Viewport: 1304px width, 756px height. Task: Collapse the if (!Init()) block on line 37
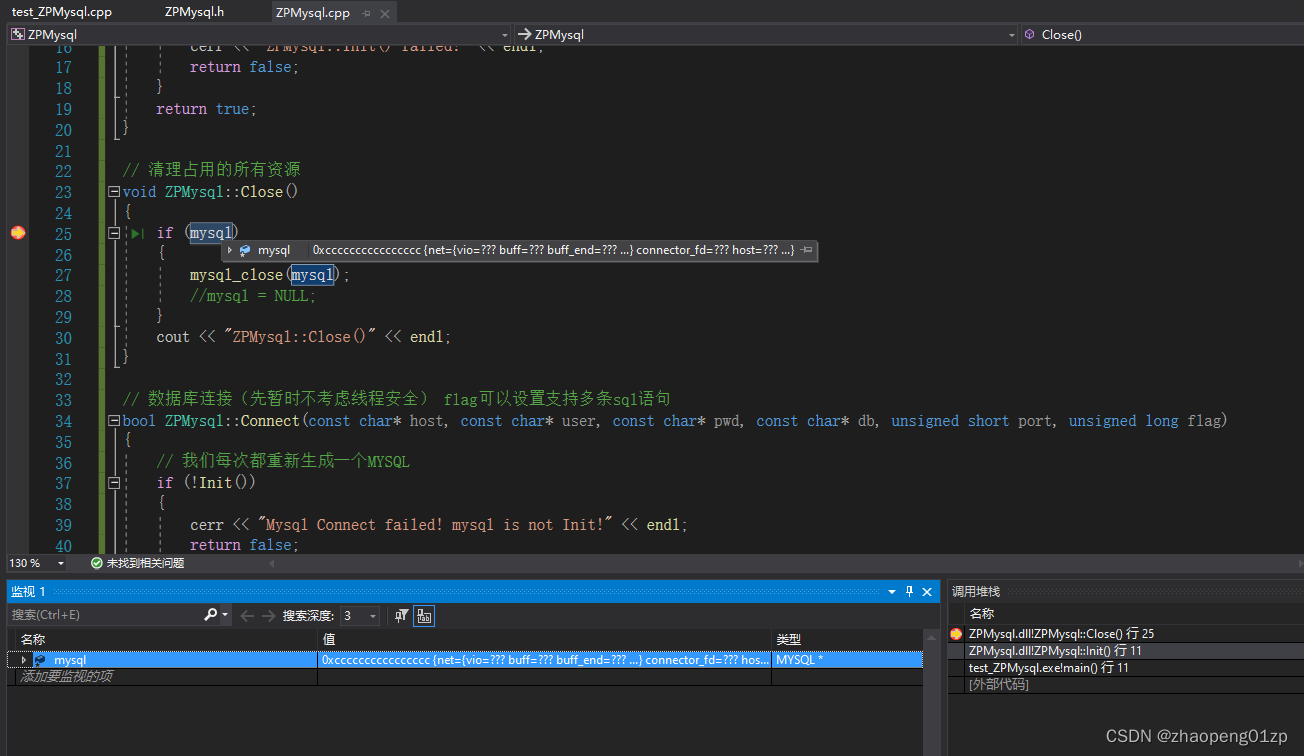(x=115, y=483)
